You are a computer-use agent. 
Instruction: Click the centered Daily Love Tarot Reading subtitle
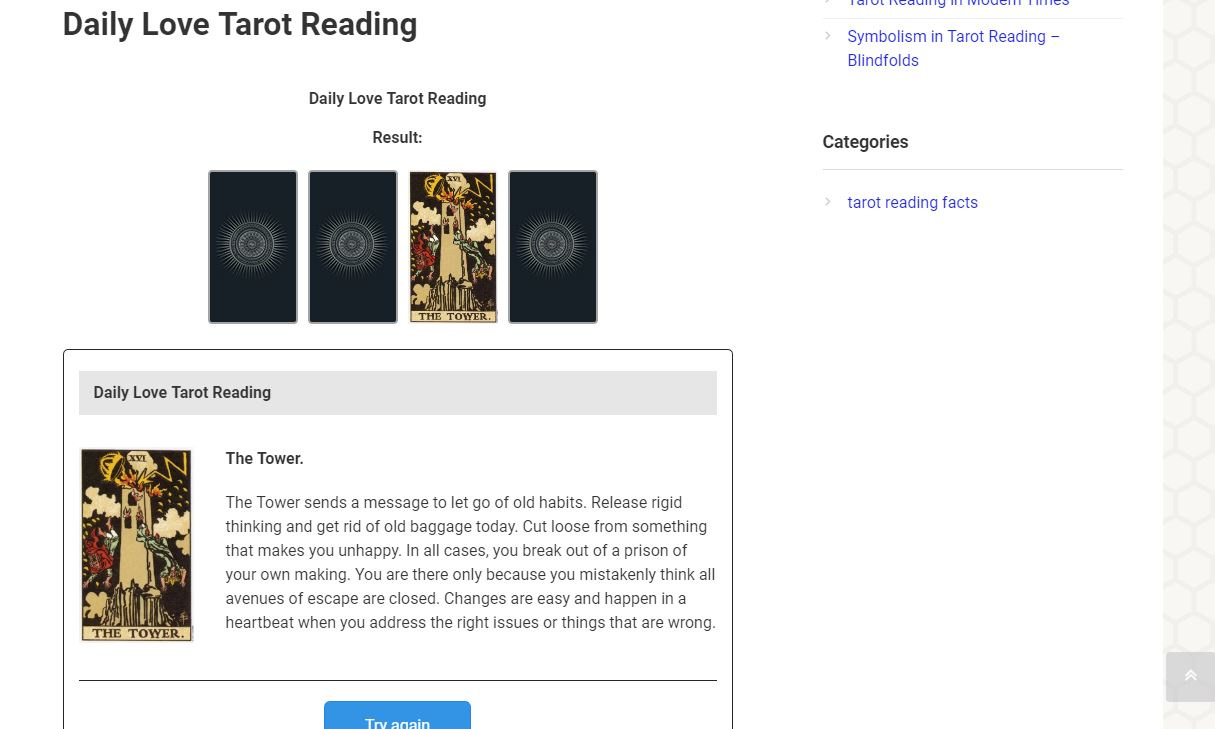click(397, 98)
